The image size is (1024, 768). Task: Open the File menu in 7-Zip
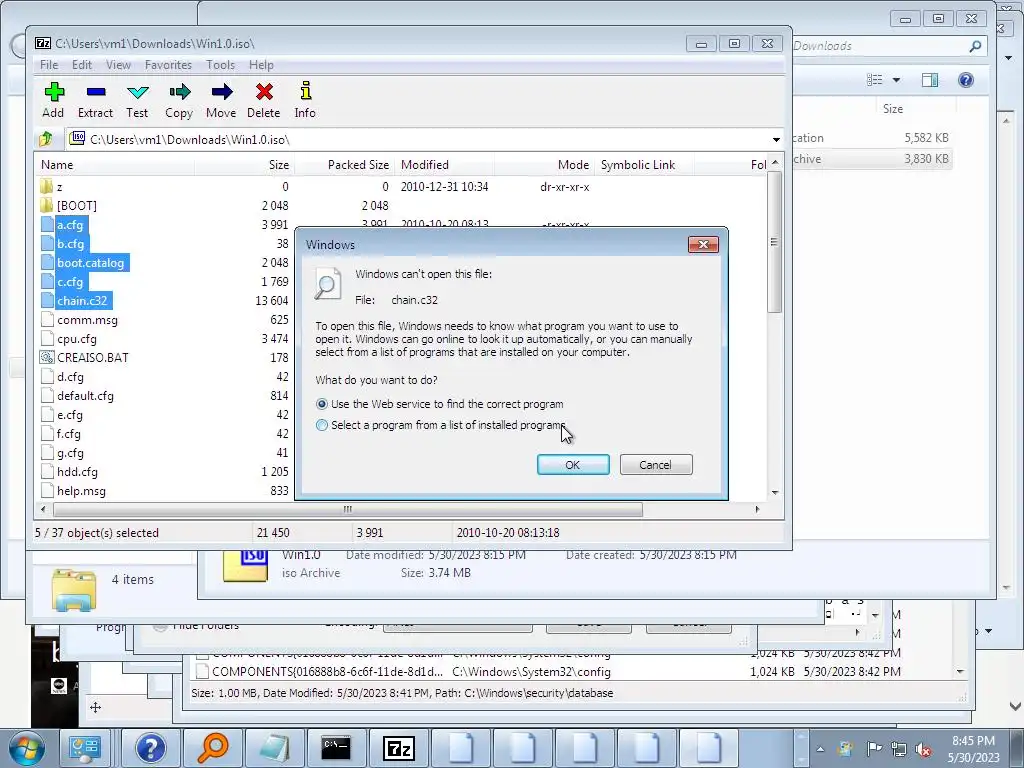coord(49,65)
